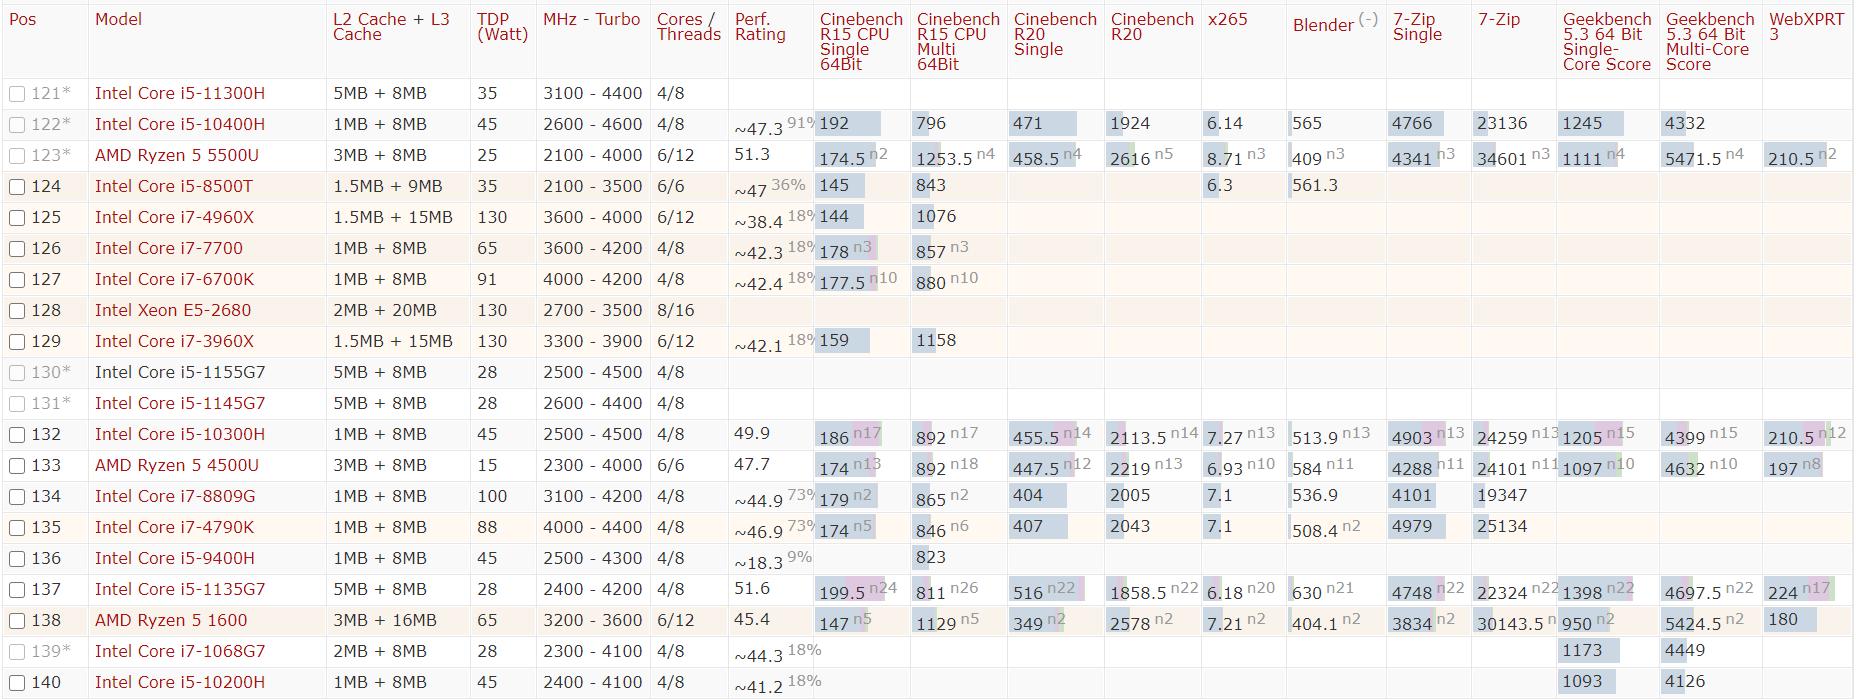Click Perf. Rating value 51.6
The height and width of the screenshot is (699, 1856).
click(x=752, y=590)
